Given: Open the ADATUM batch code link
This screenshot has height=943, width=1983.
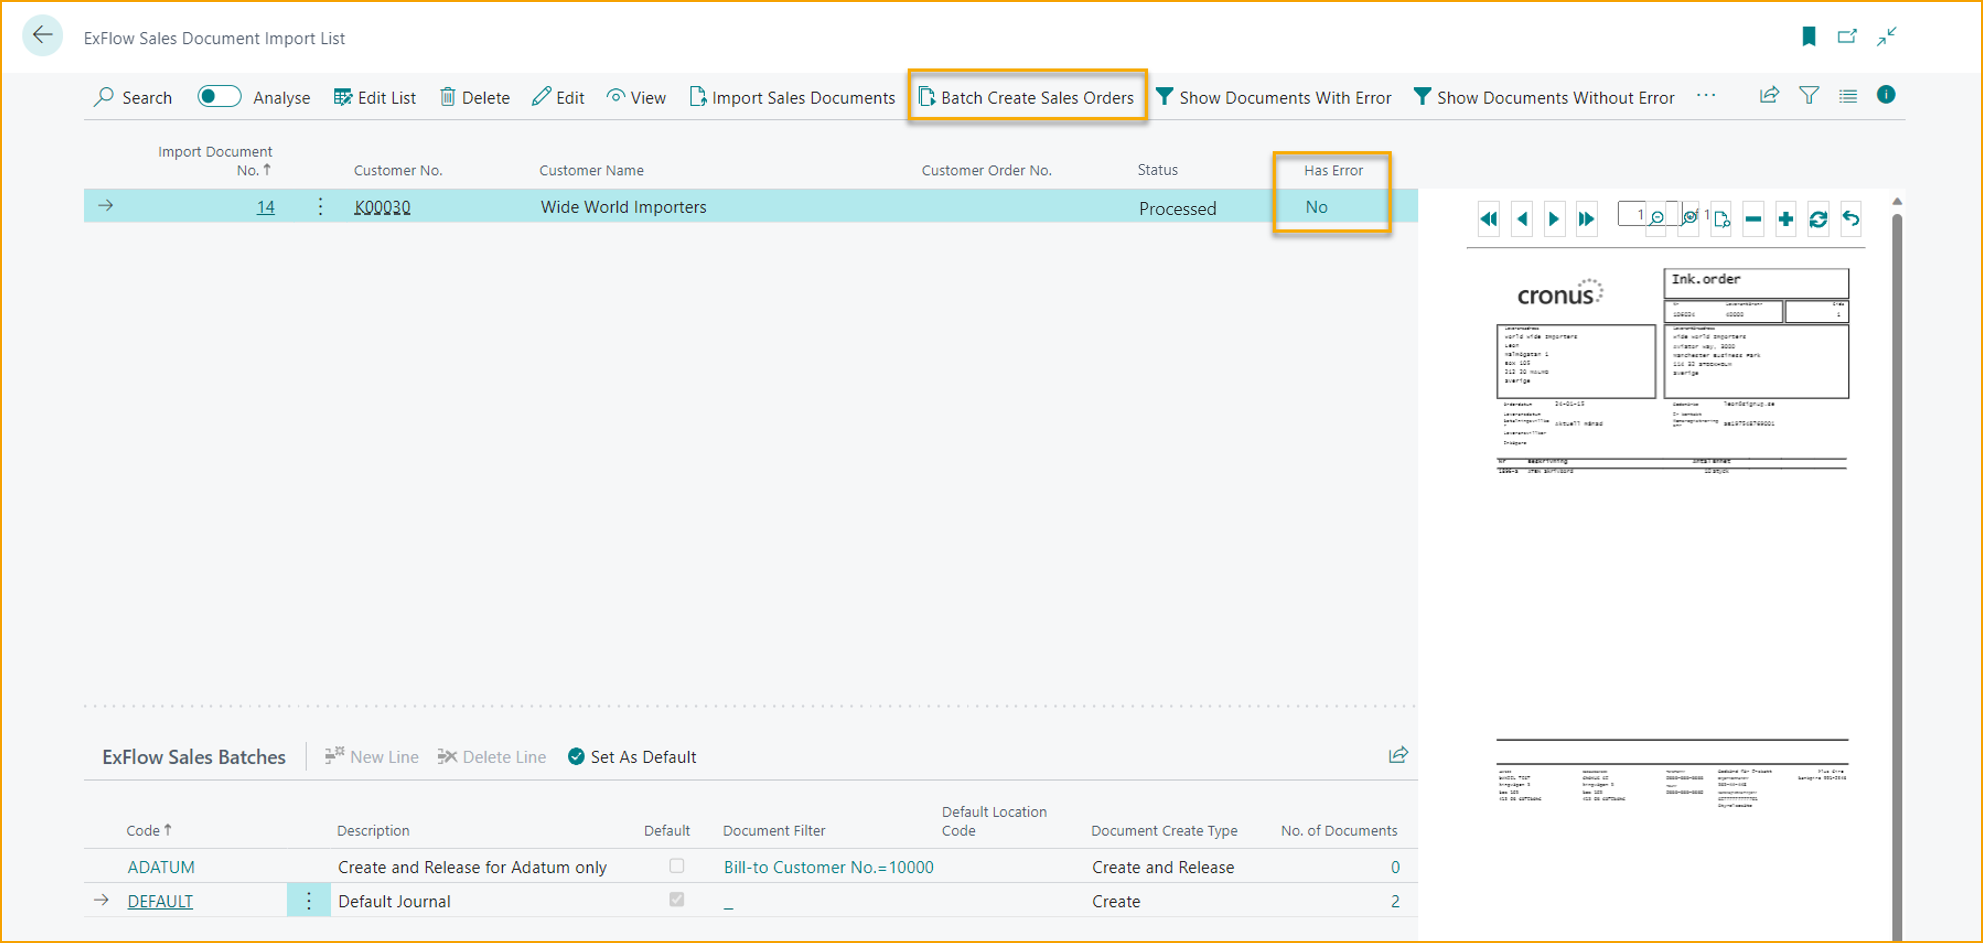Looking at the screenshot, I should coord(161,867).
